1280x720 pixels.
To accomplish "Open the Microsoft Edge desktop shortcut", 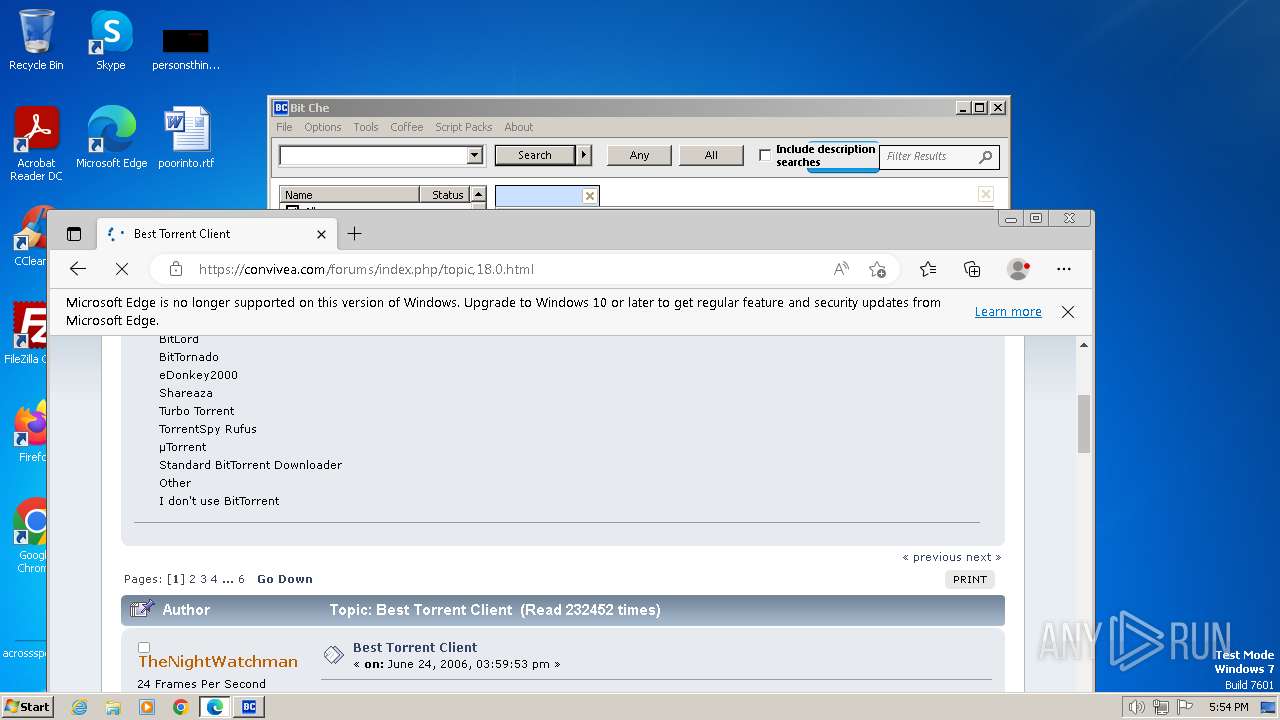I will point(111,138).
